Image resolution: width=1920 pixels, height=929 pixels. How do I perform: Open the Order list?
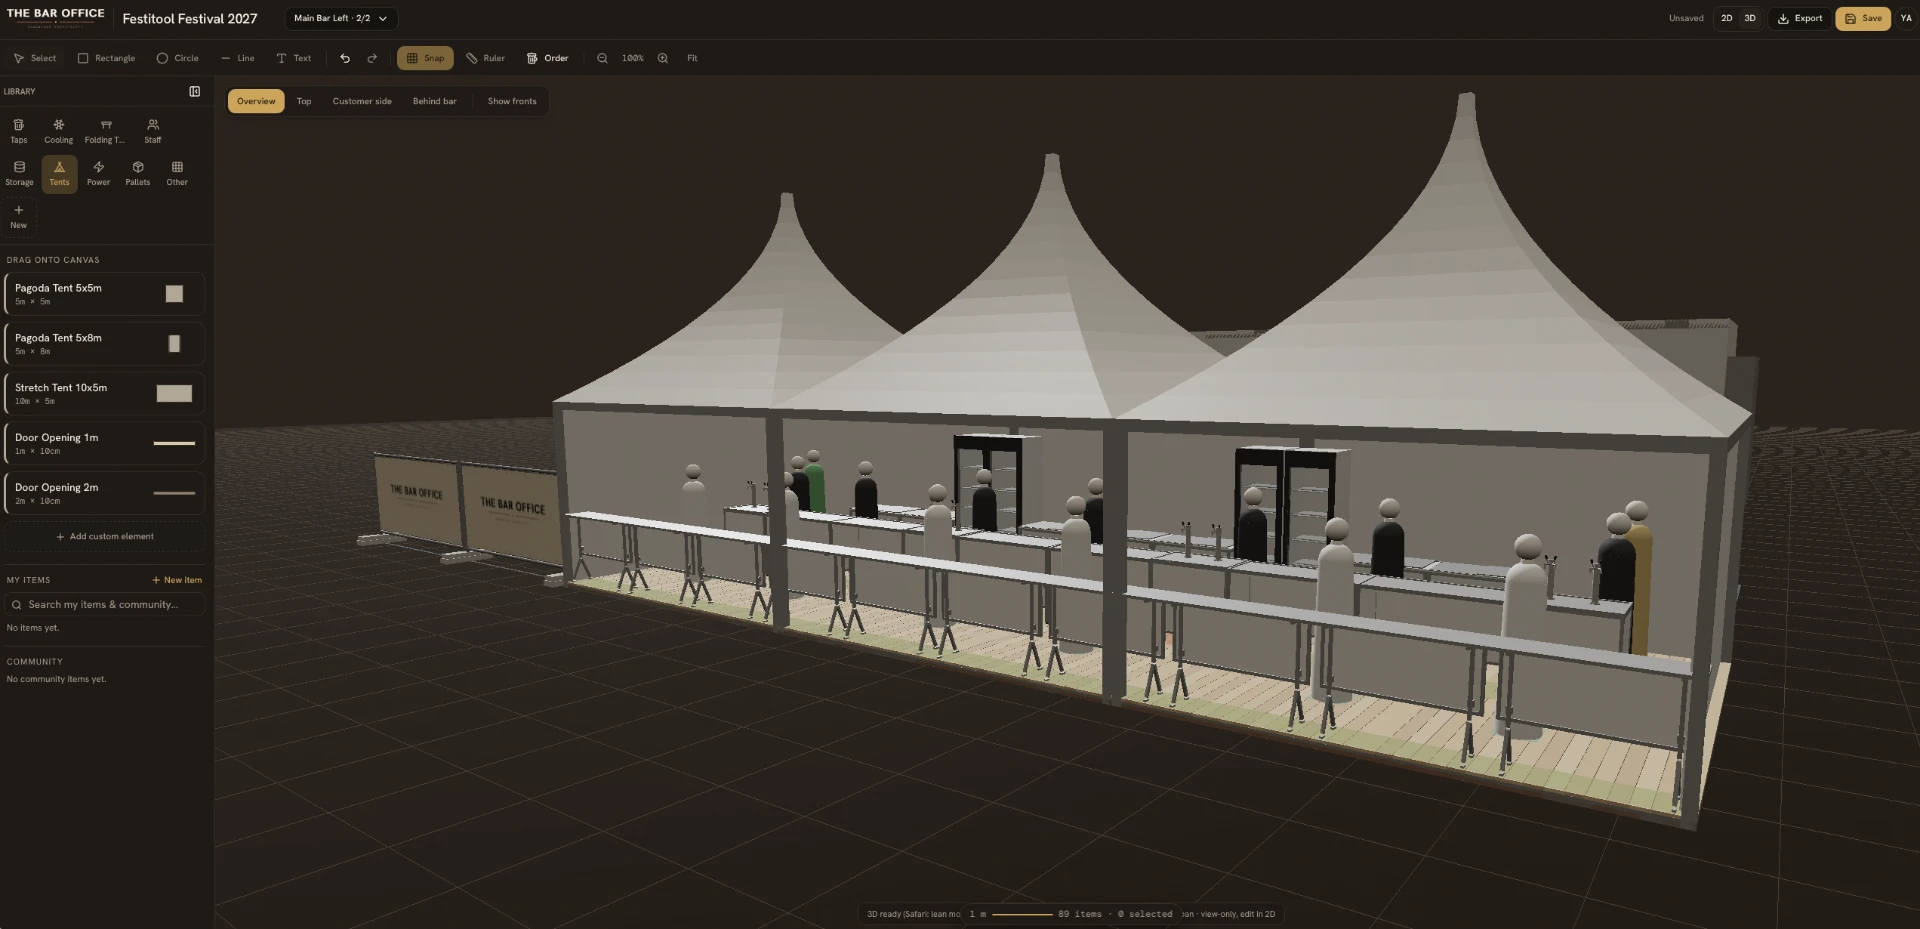click(x=548, y=58)
